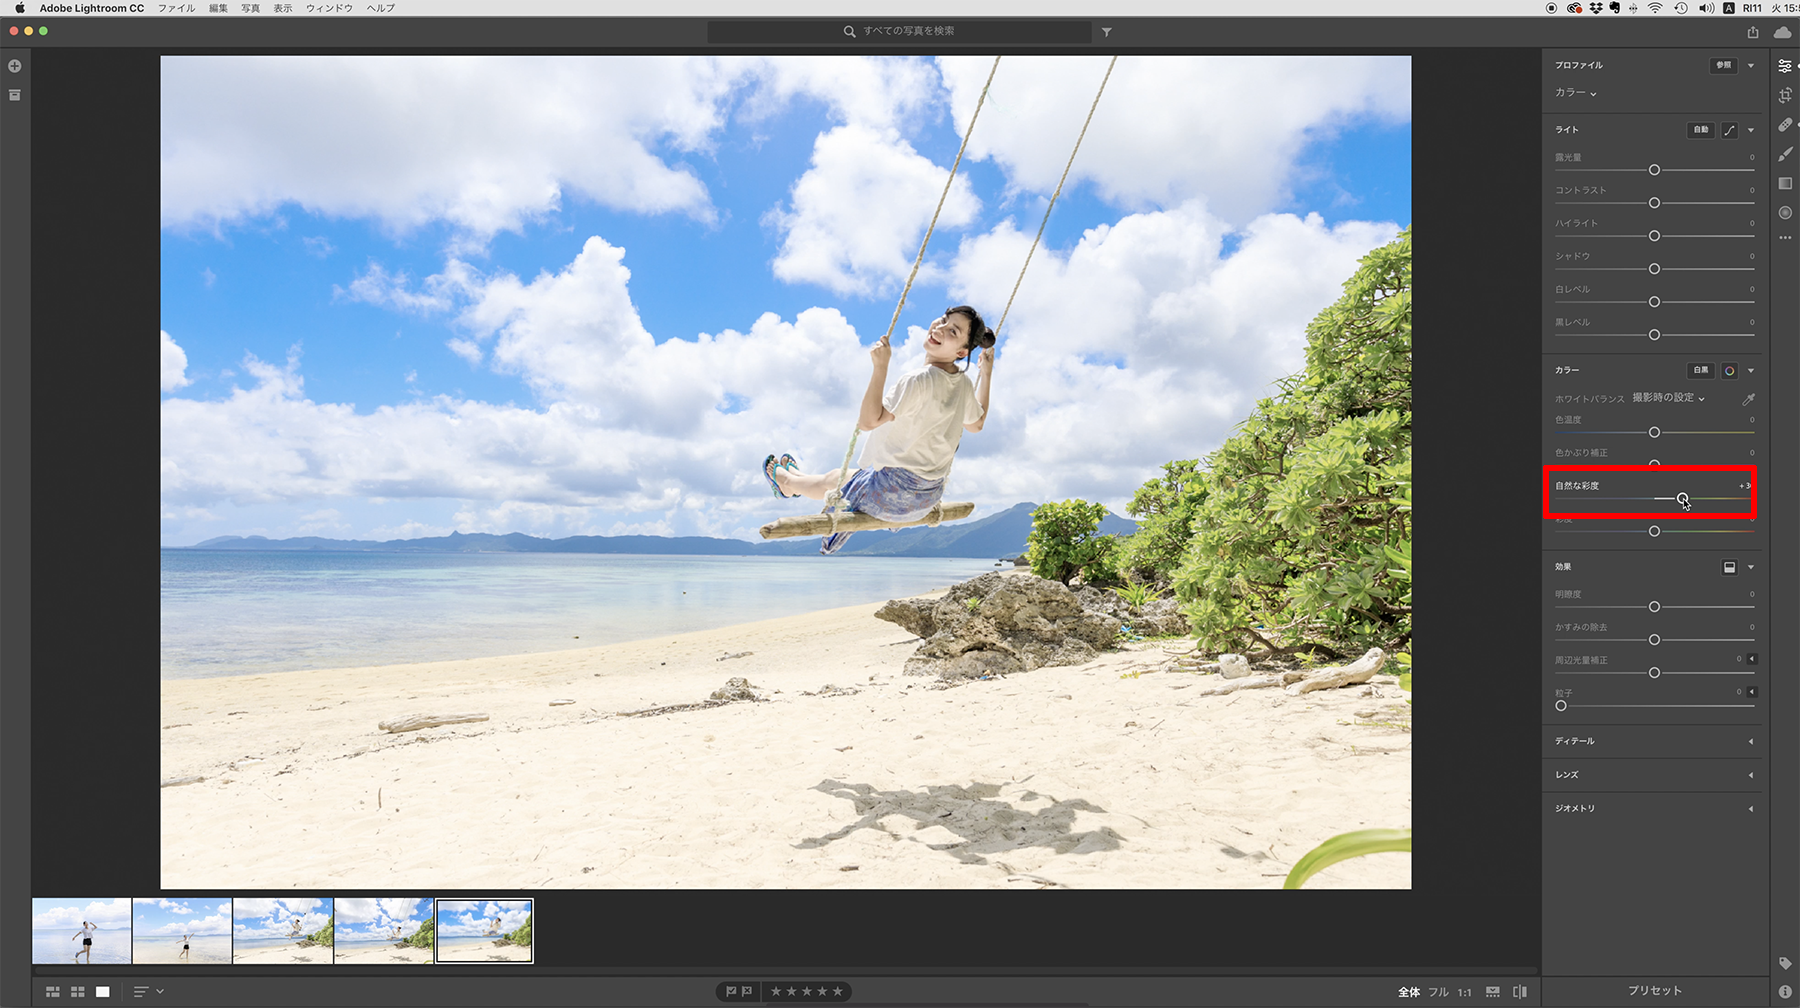Image resolution: width=1800 pixels, height=1008 pixels.
Task: Flag the photo as a pick
Action: click(x=731, y=992)
